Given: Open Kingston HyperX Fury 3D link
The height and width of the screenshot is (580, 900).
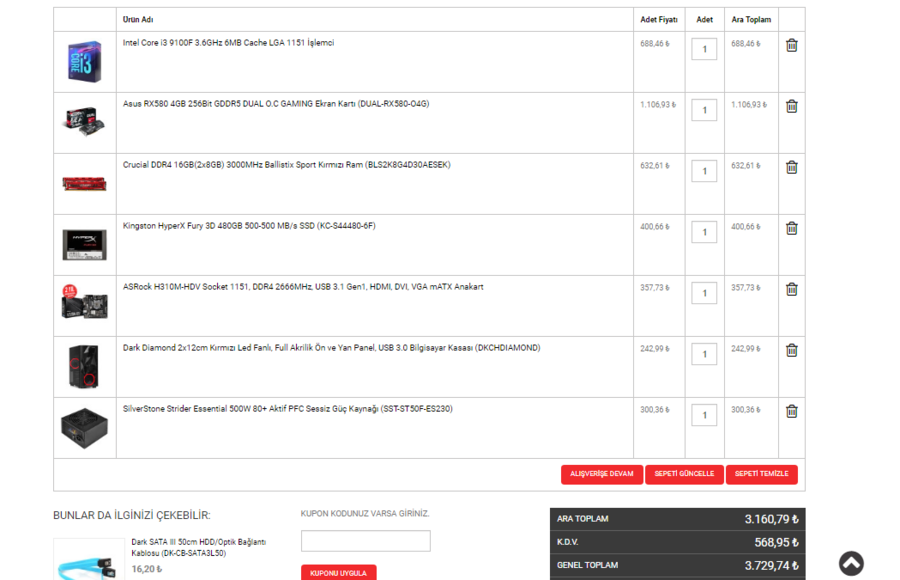Looking at the screenshot, I should click(249, 226).
